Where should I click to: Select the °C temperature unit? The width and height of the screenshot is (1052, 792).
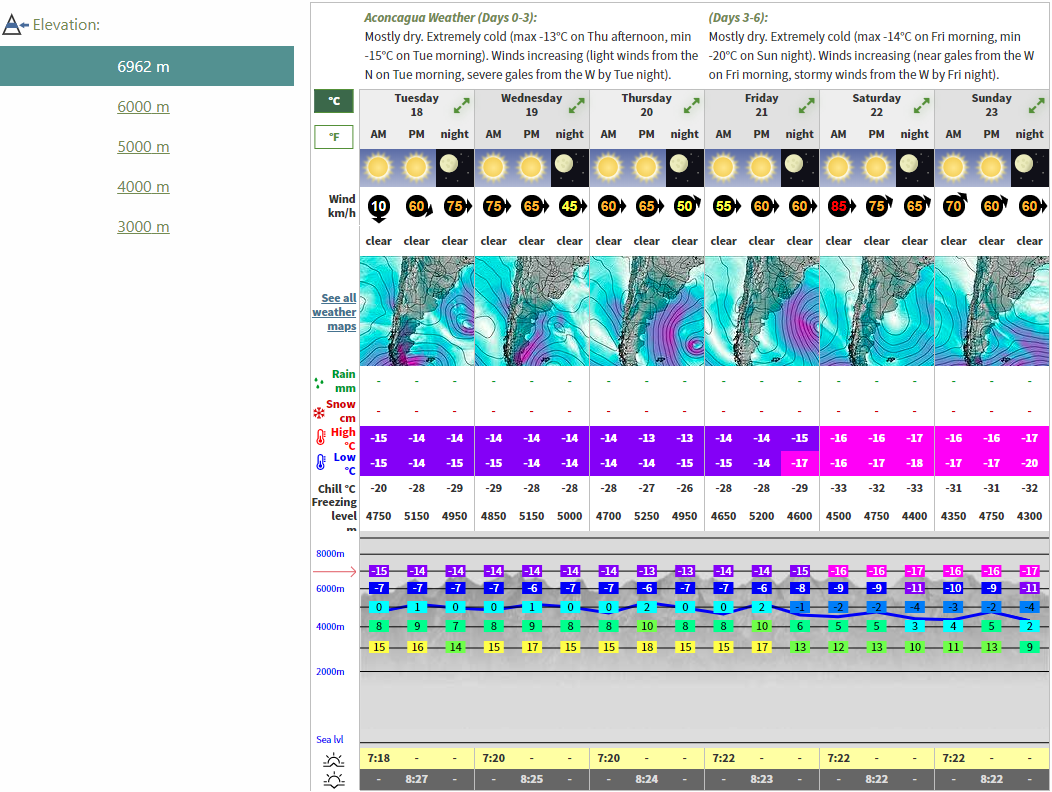pyautogui.click(x=334, y=101)
